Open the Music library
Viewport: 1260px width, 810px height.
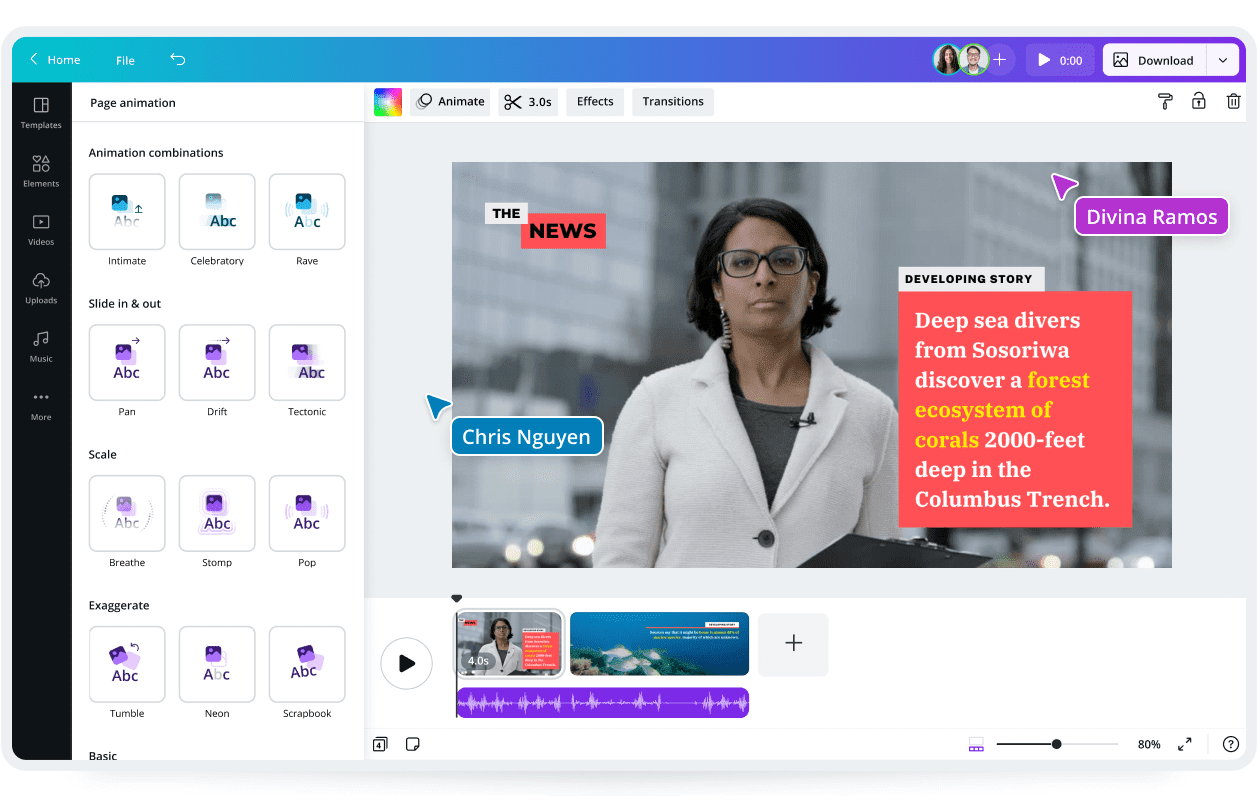click(x=41, y=345)
